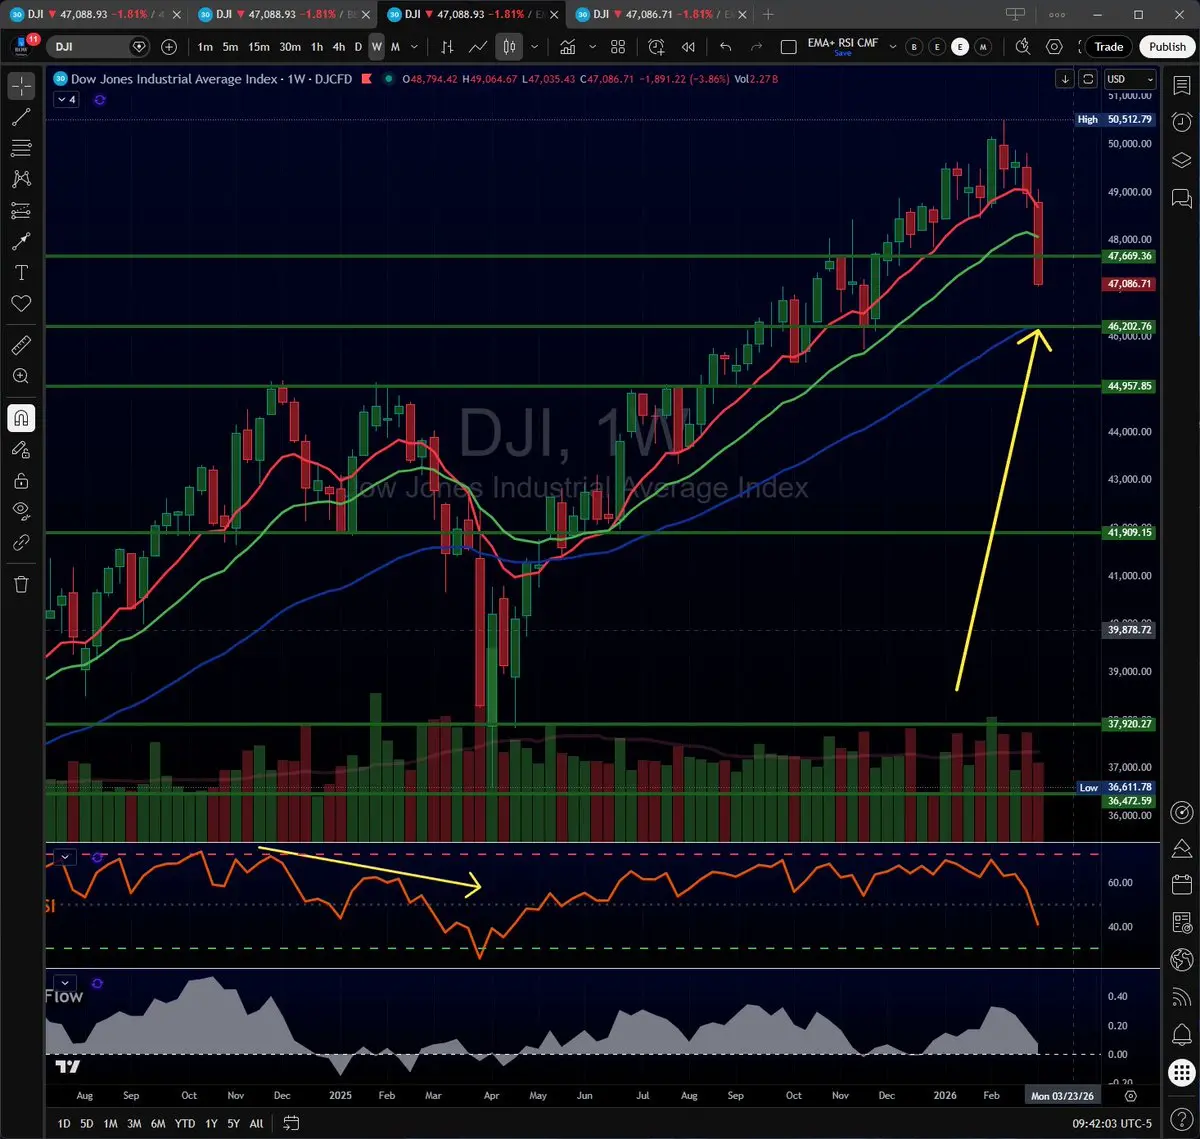Image resolution: width=1200 pixels, height=1139 pixels.
Task: Set the date range to All
Action: tap(257, 1123)
